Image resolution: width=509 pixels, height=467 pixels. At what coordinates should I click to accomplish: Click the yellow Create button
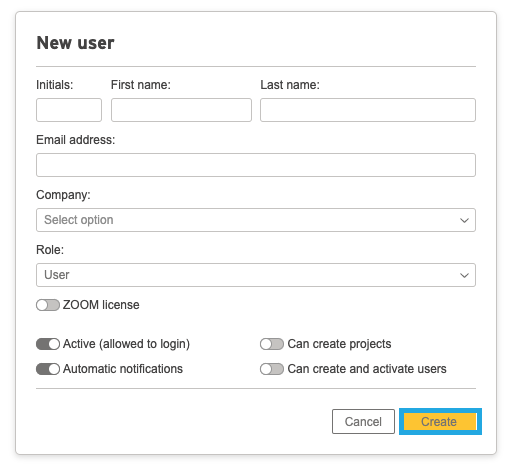440,422
